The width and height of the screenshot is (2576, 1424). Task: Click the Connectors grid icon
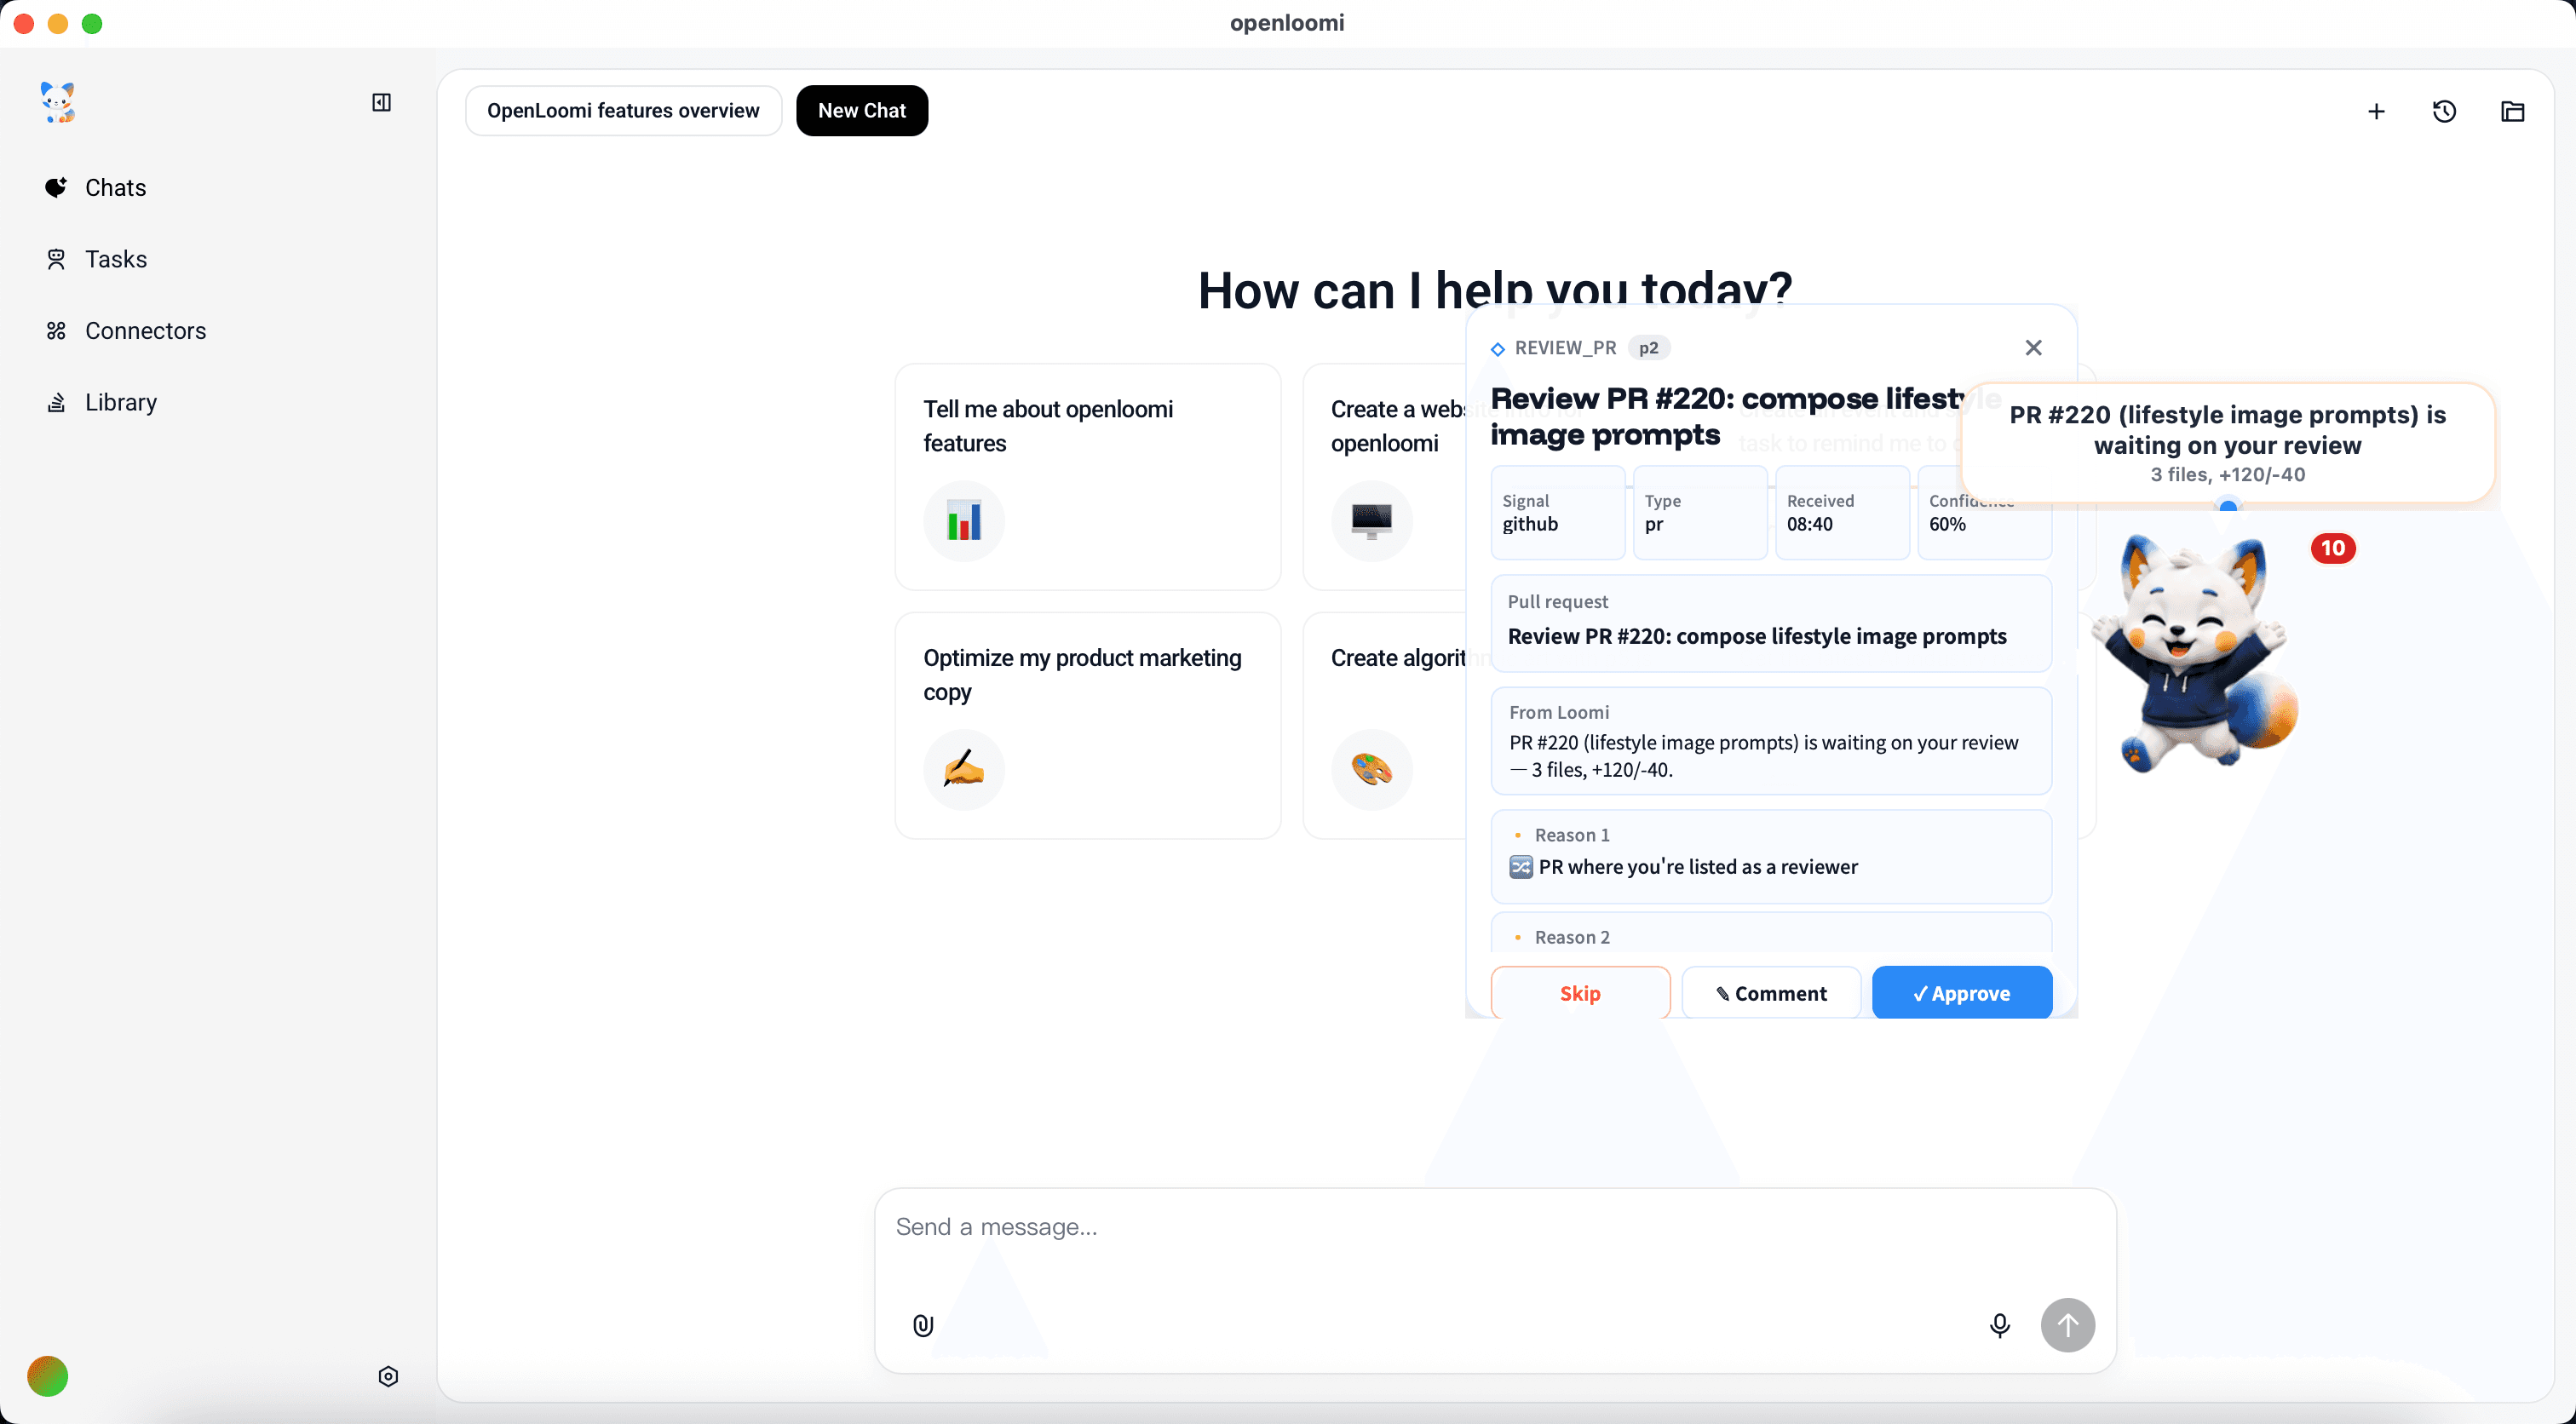[x=56, y=330]
